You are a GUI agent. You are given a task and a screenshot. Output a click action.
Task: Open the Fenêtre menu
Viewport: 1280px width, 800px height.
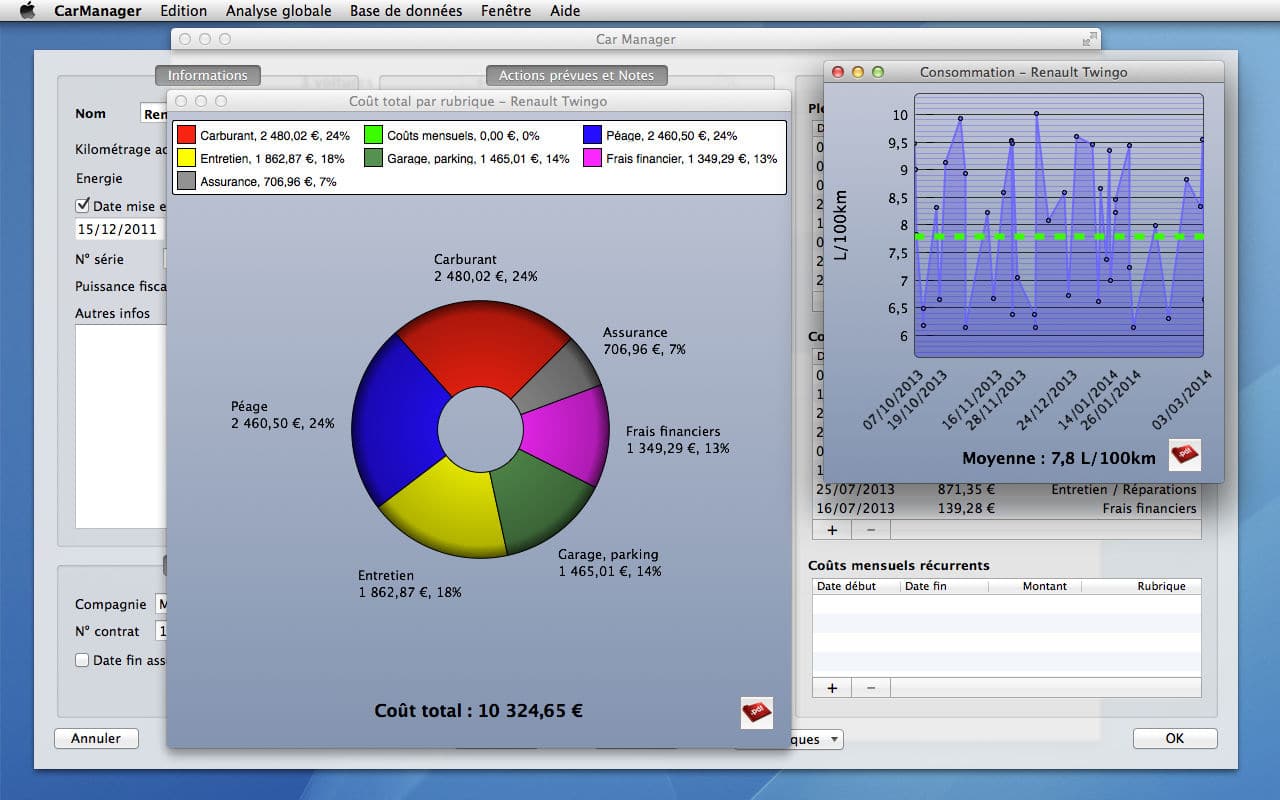(506, 11)
